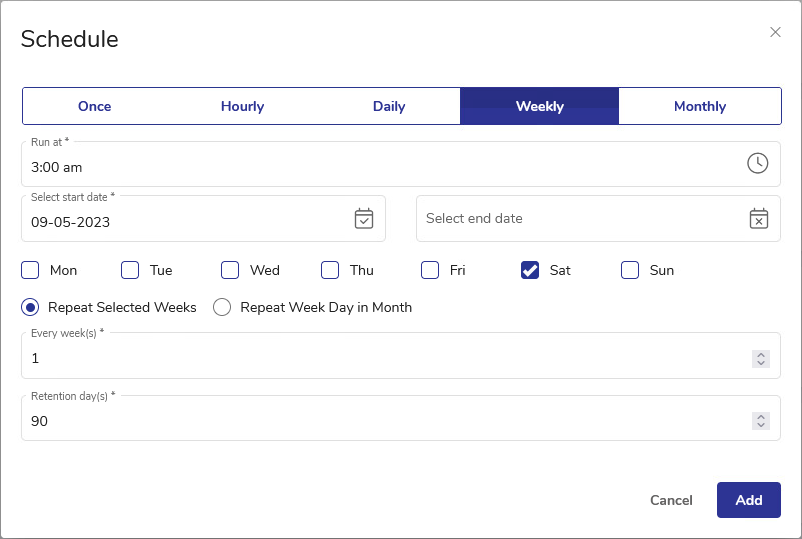Choose the Hourly schedule tab
This screenshot has height=539, width=802.
(242, 106)
